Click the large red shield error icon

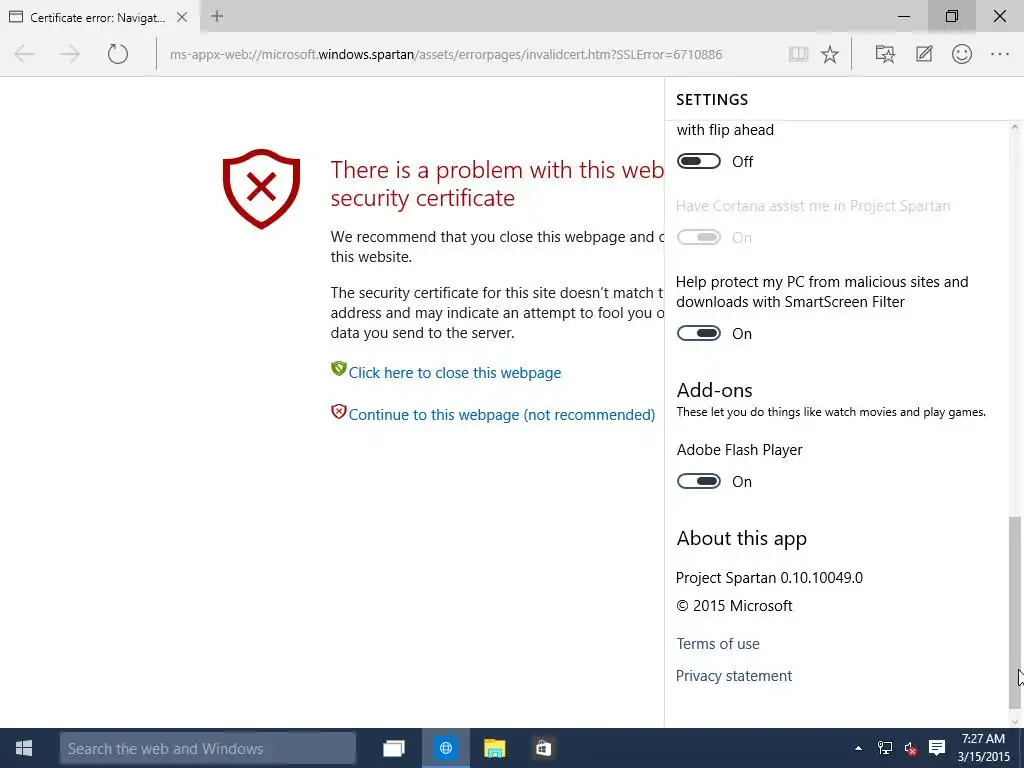pyautogui.click(x=261, y=189)
